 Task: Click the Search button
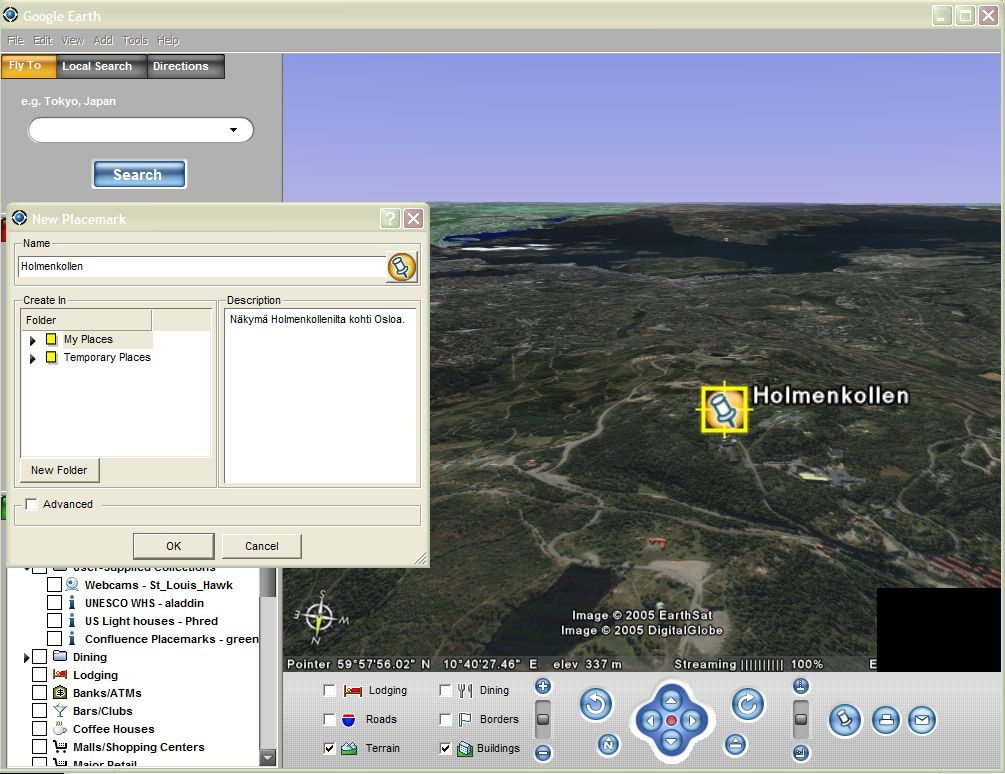[139, 174]
